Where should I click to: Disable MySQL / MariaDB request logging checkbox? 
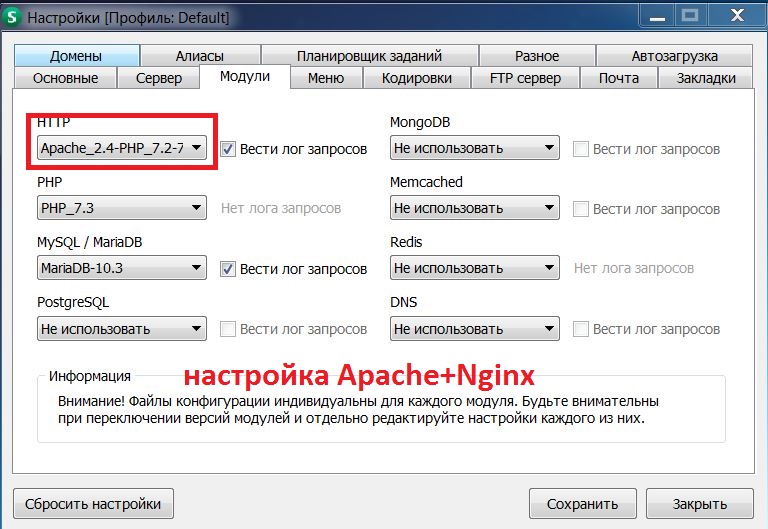click(228, 269)
